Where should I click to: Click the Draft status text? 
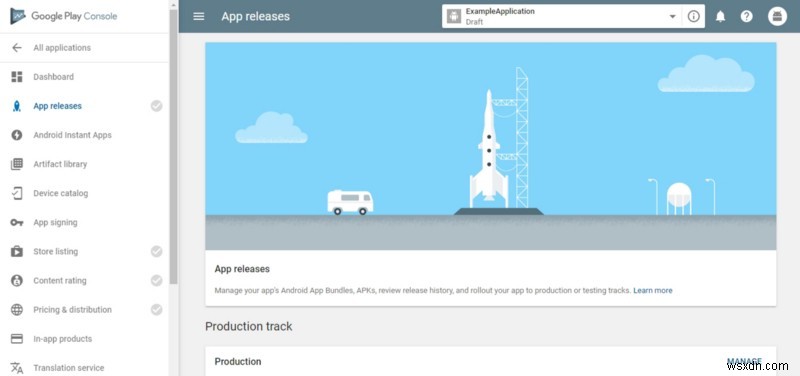point(474,22)
